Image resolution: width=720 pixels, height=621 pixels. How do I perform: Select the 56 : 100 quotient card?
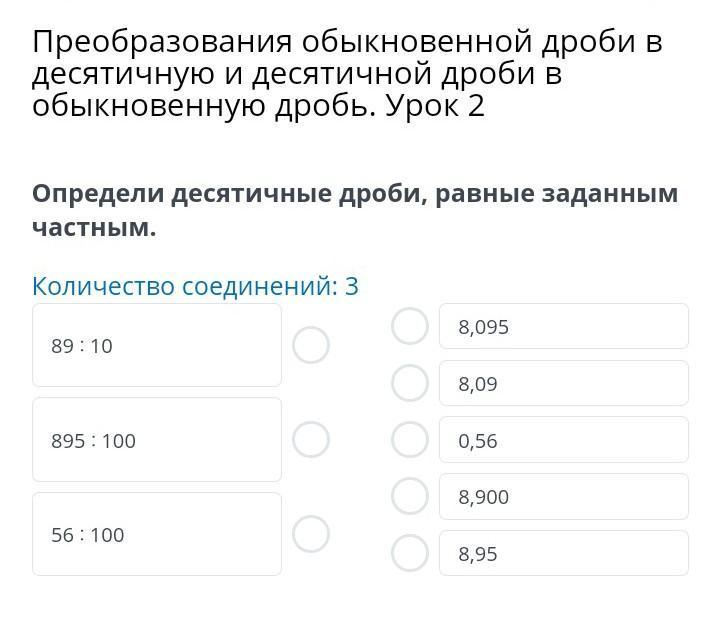(x=157, y=535)
